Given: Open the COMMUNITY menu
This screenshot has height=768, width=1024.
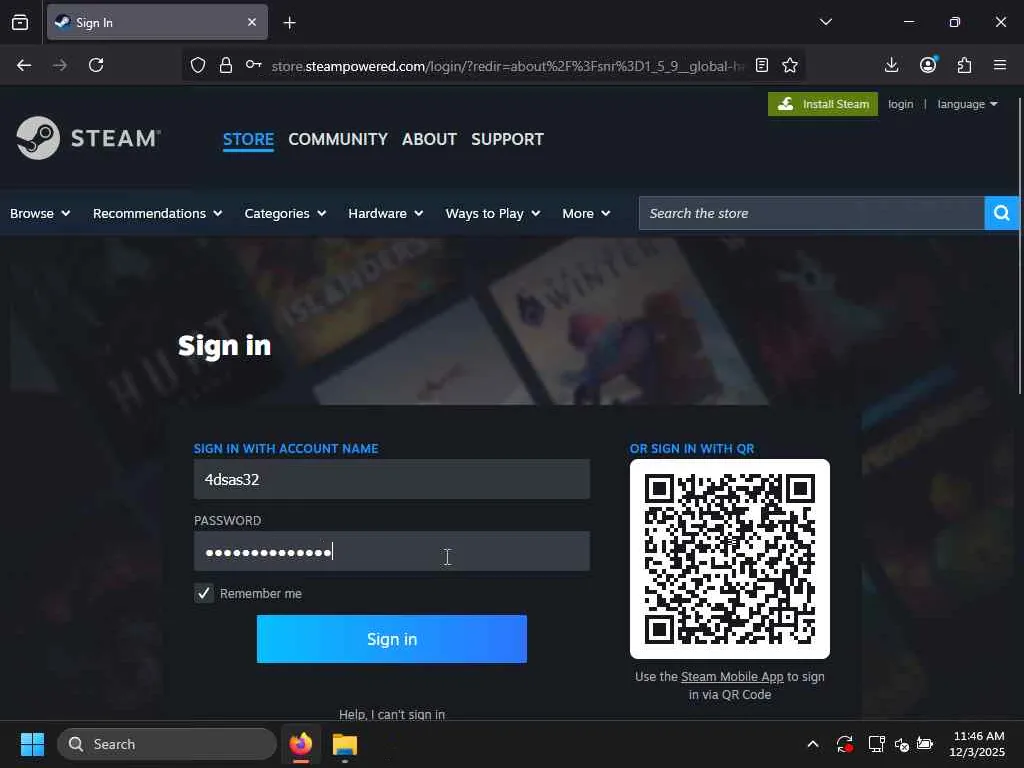Looking at the screenshot, I should pyautogui.click(x=338, y=139).
